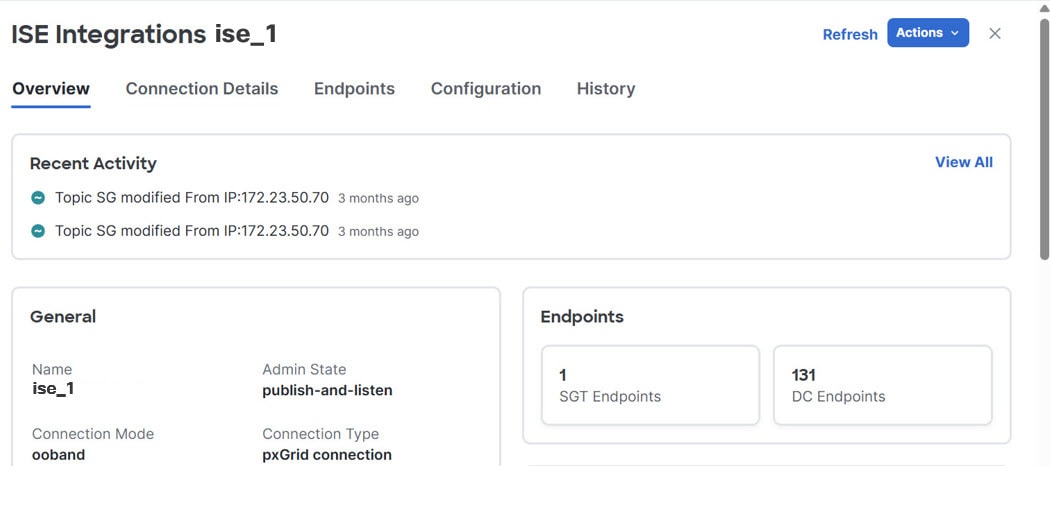Select first Topic SG modified activity entry
The image size is (1050, 505).
point(225,198)
